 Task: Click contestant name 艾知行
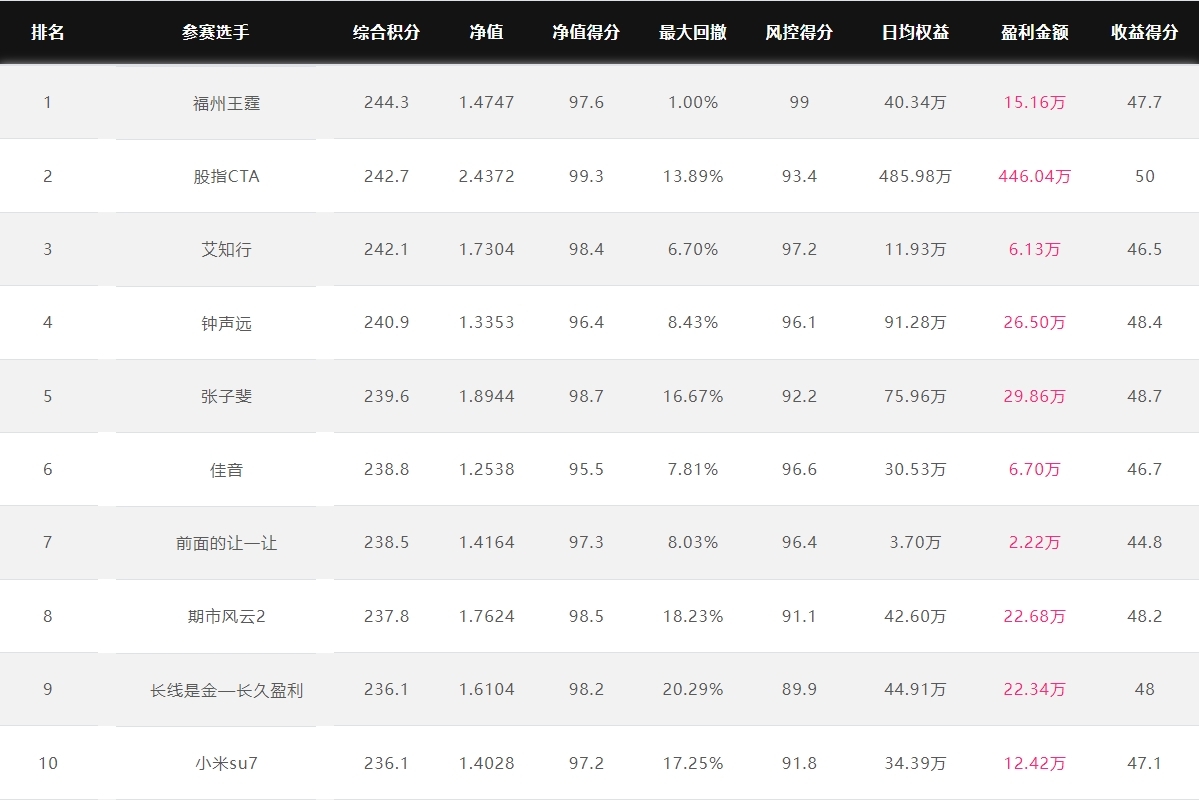[x=226, y=249]
